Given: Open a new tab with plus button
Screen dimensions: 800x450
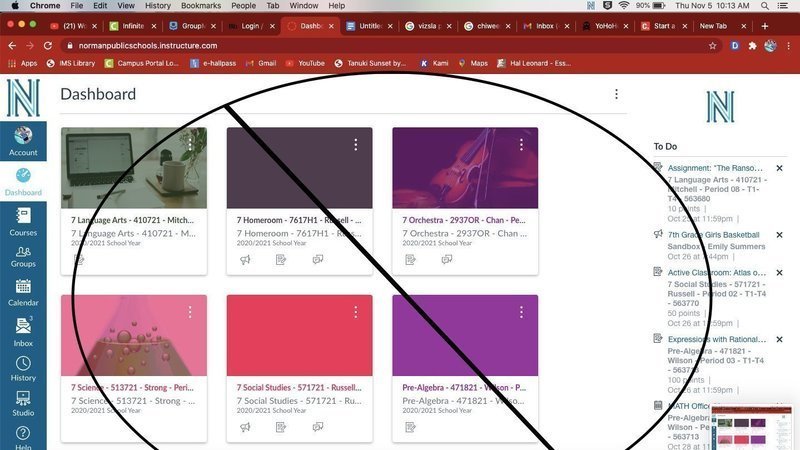Looking at the screenshot, I should tap(764, 26).
